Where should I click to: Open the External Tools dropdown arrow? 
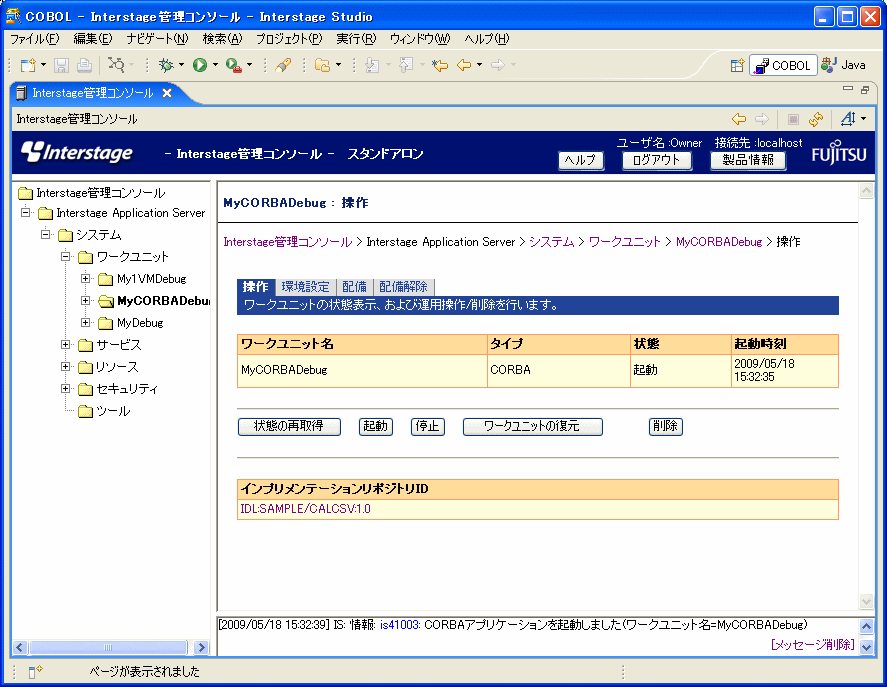point(249,65)
